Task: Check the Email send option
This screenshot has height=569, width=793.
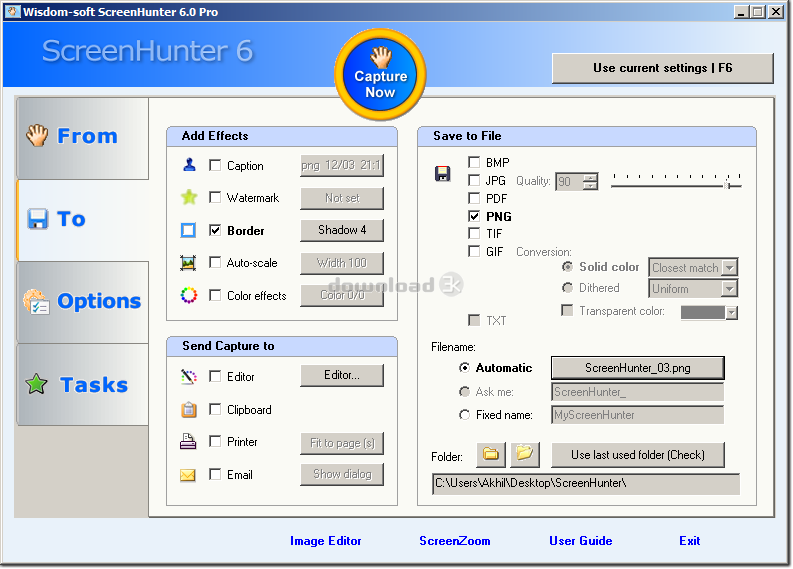Action: tap(215, 474)
